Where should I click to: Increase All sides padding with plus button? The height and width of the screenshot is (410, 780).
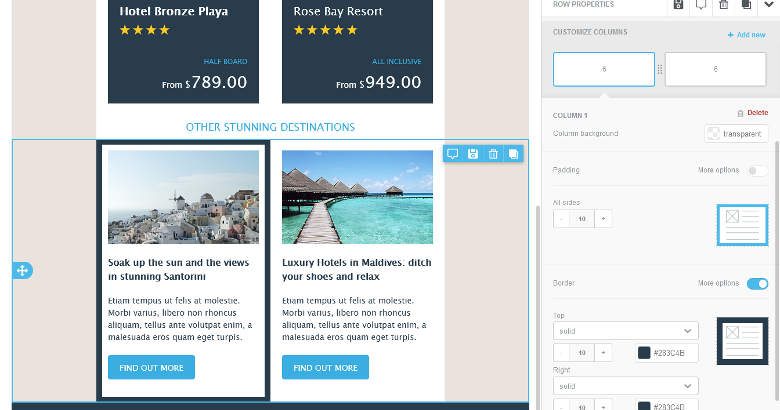[x=603, y=218]
